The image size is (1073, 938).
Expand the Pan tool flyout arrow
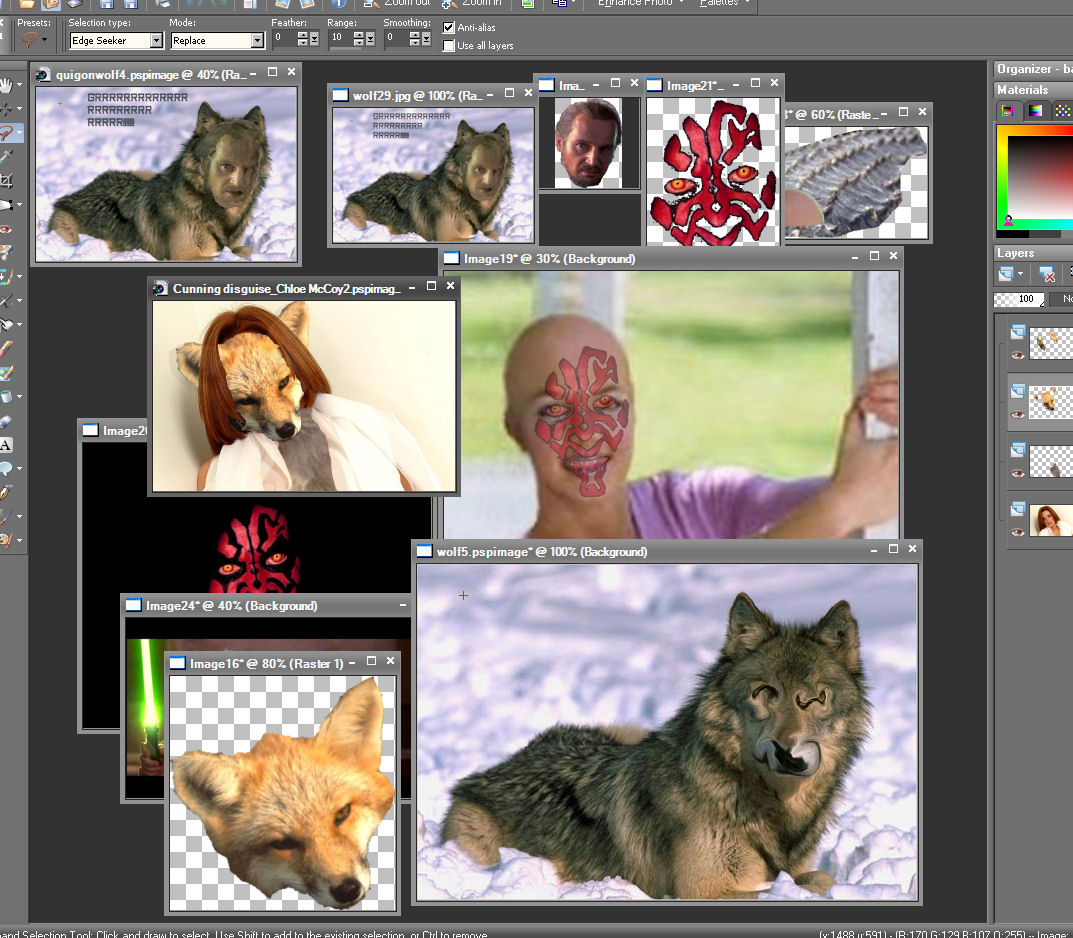click(19, 85)
